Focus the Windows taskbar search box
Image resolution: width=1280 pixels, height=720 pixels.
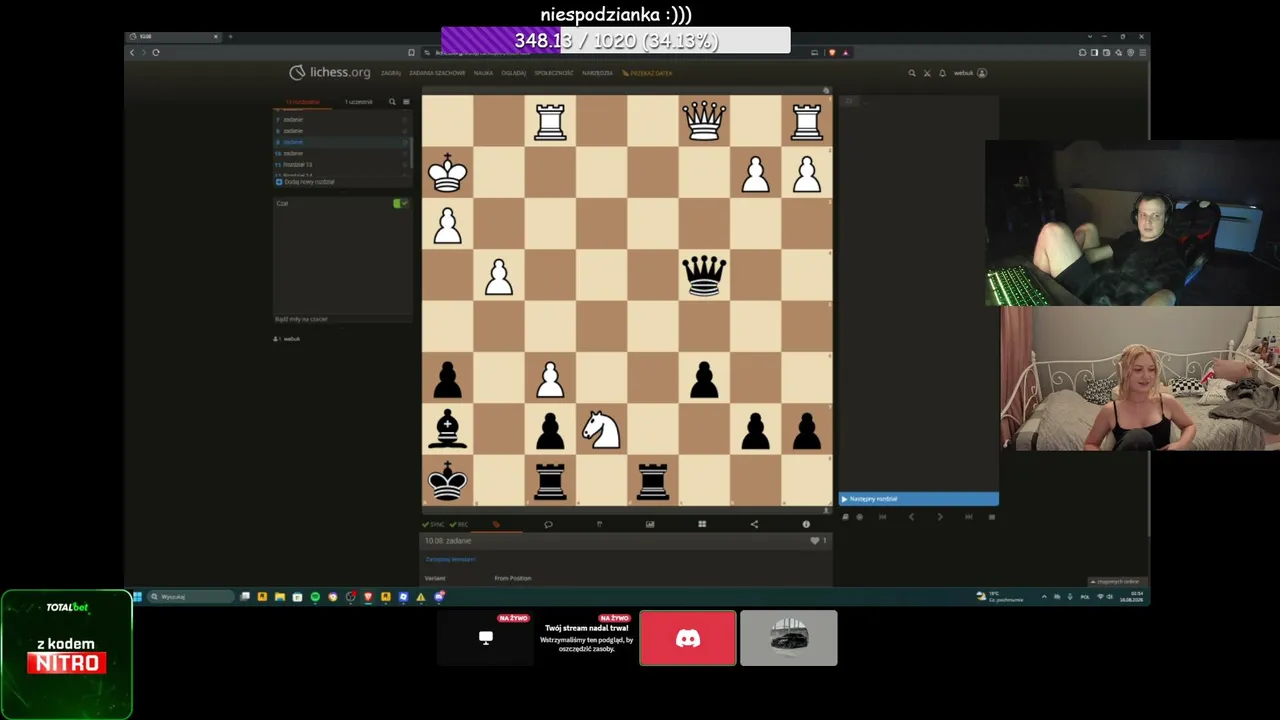click(x=191, y=597)
